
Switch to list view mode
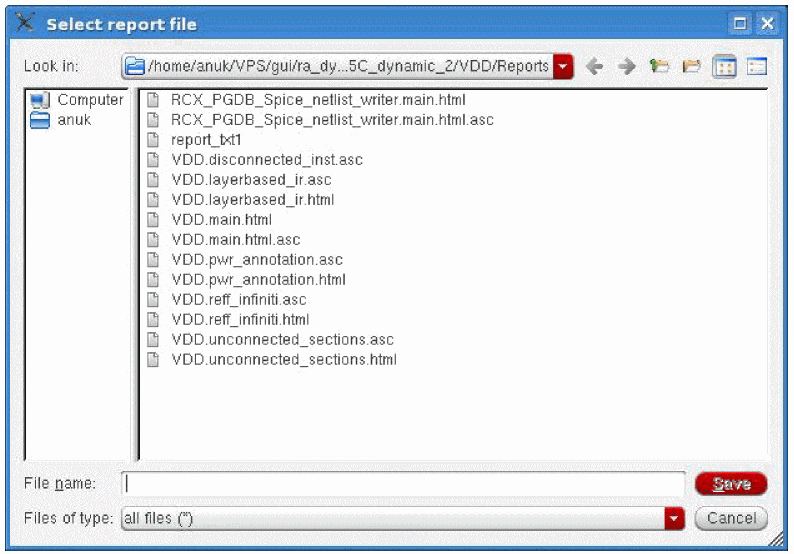[x=724, y=66]
